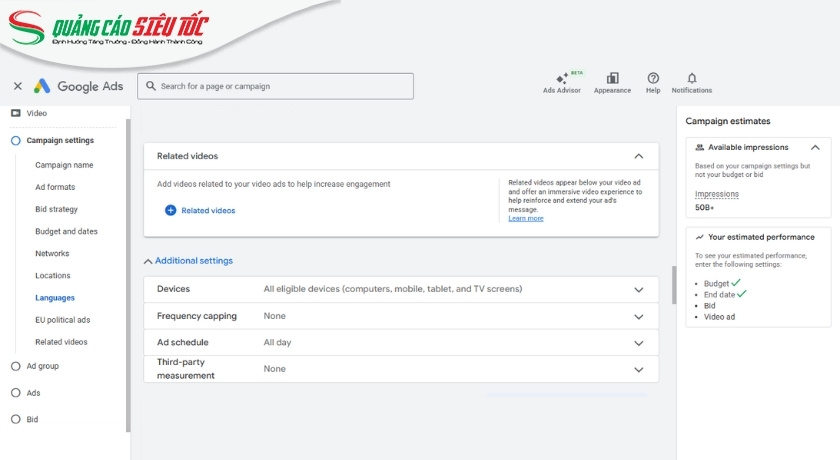Open the Help question mark icon
Viewport: 840px width, 460px height.
653,79
